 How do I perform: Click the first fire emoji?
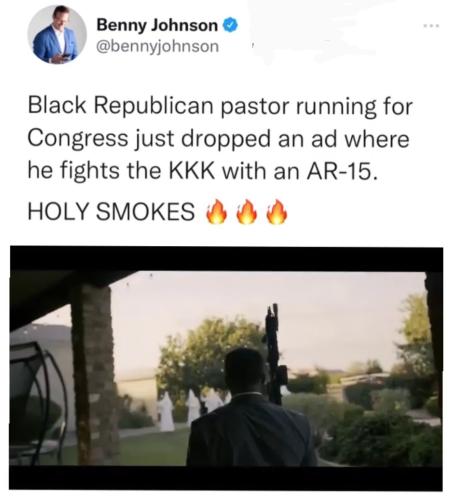coord(217,211)
